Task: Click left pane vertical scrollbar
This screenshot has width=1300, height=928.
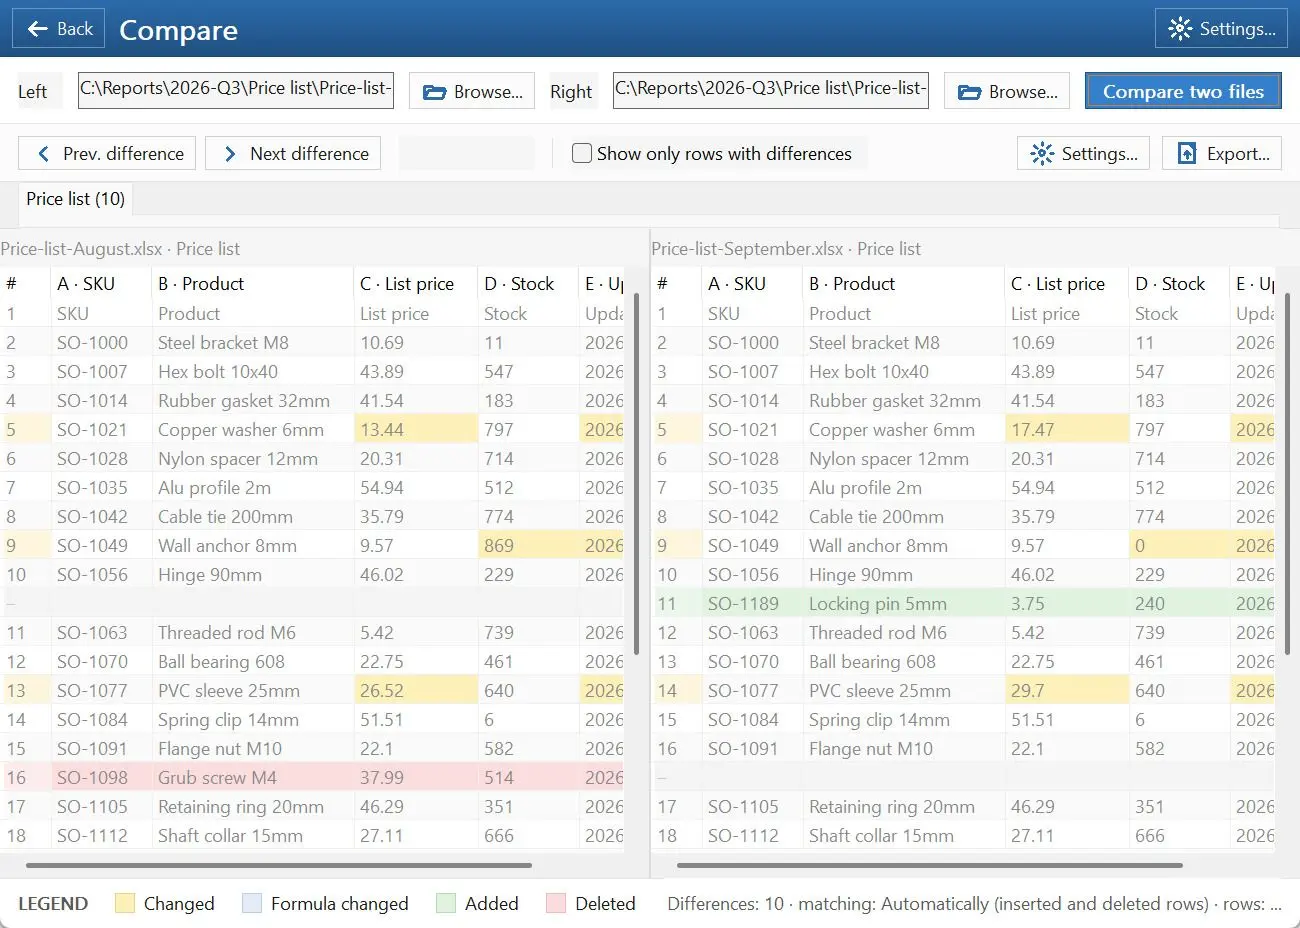Action: [x=636, y=474]
